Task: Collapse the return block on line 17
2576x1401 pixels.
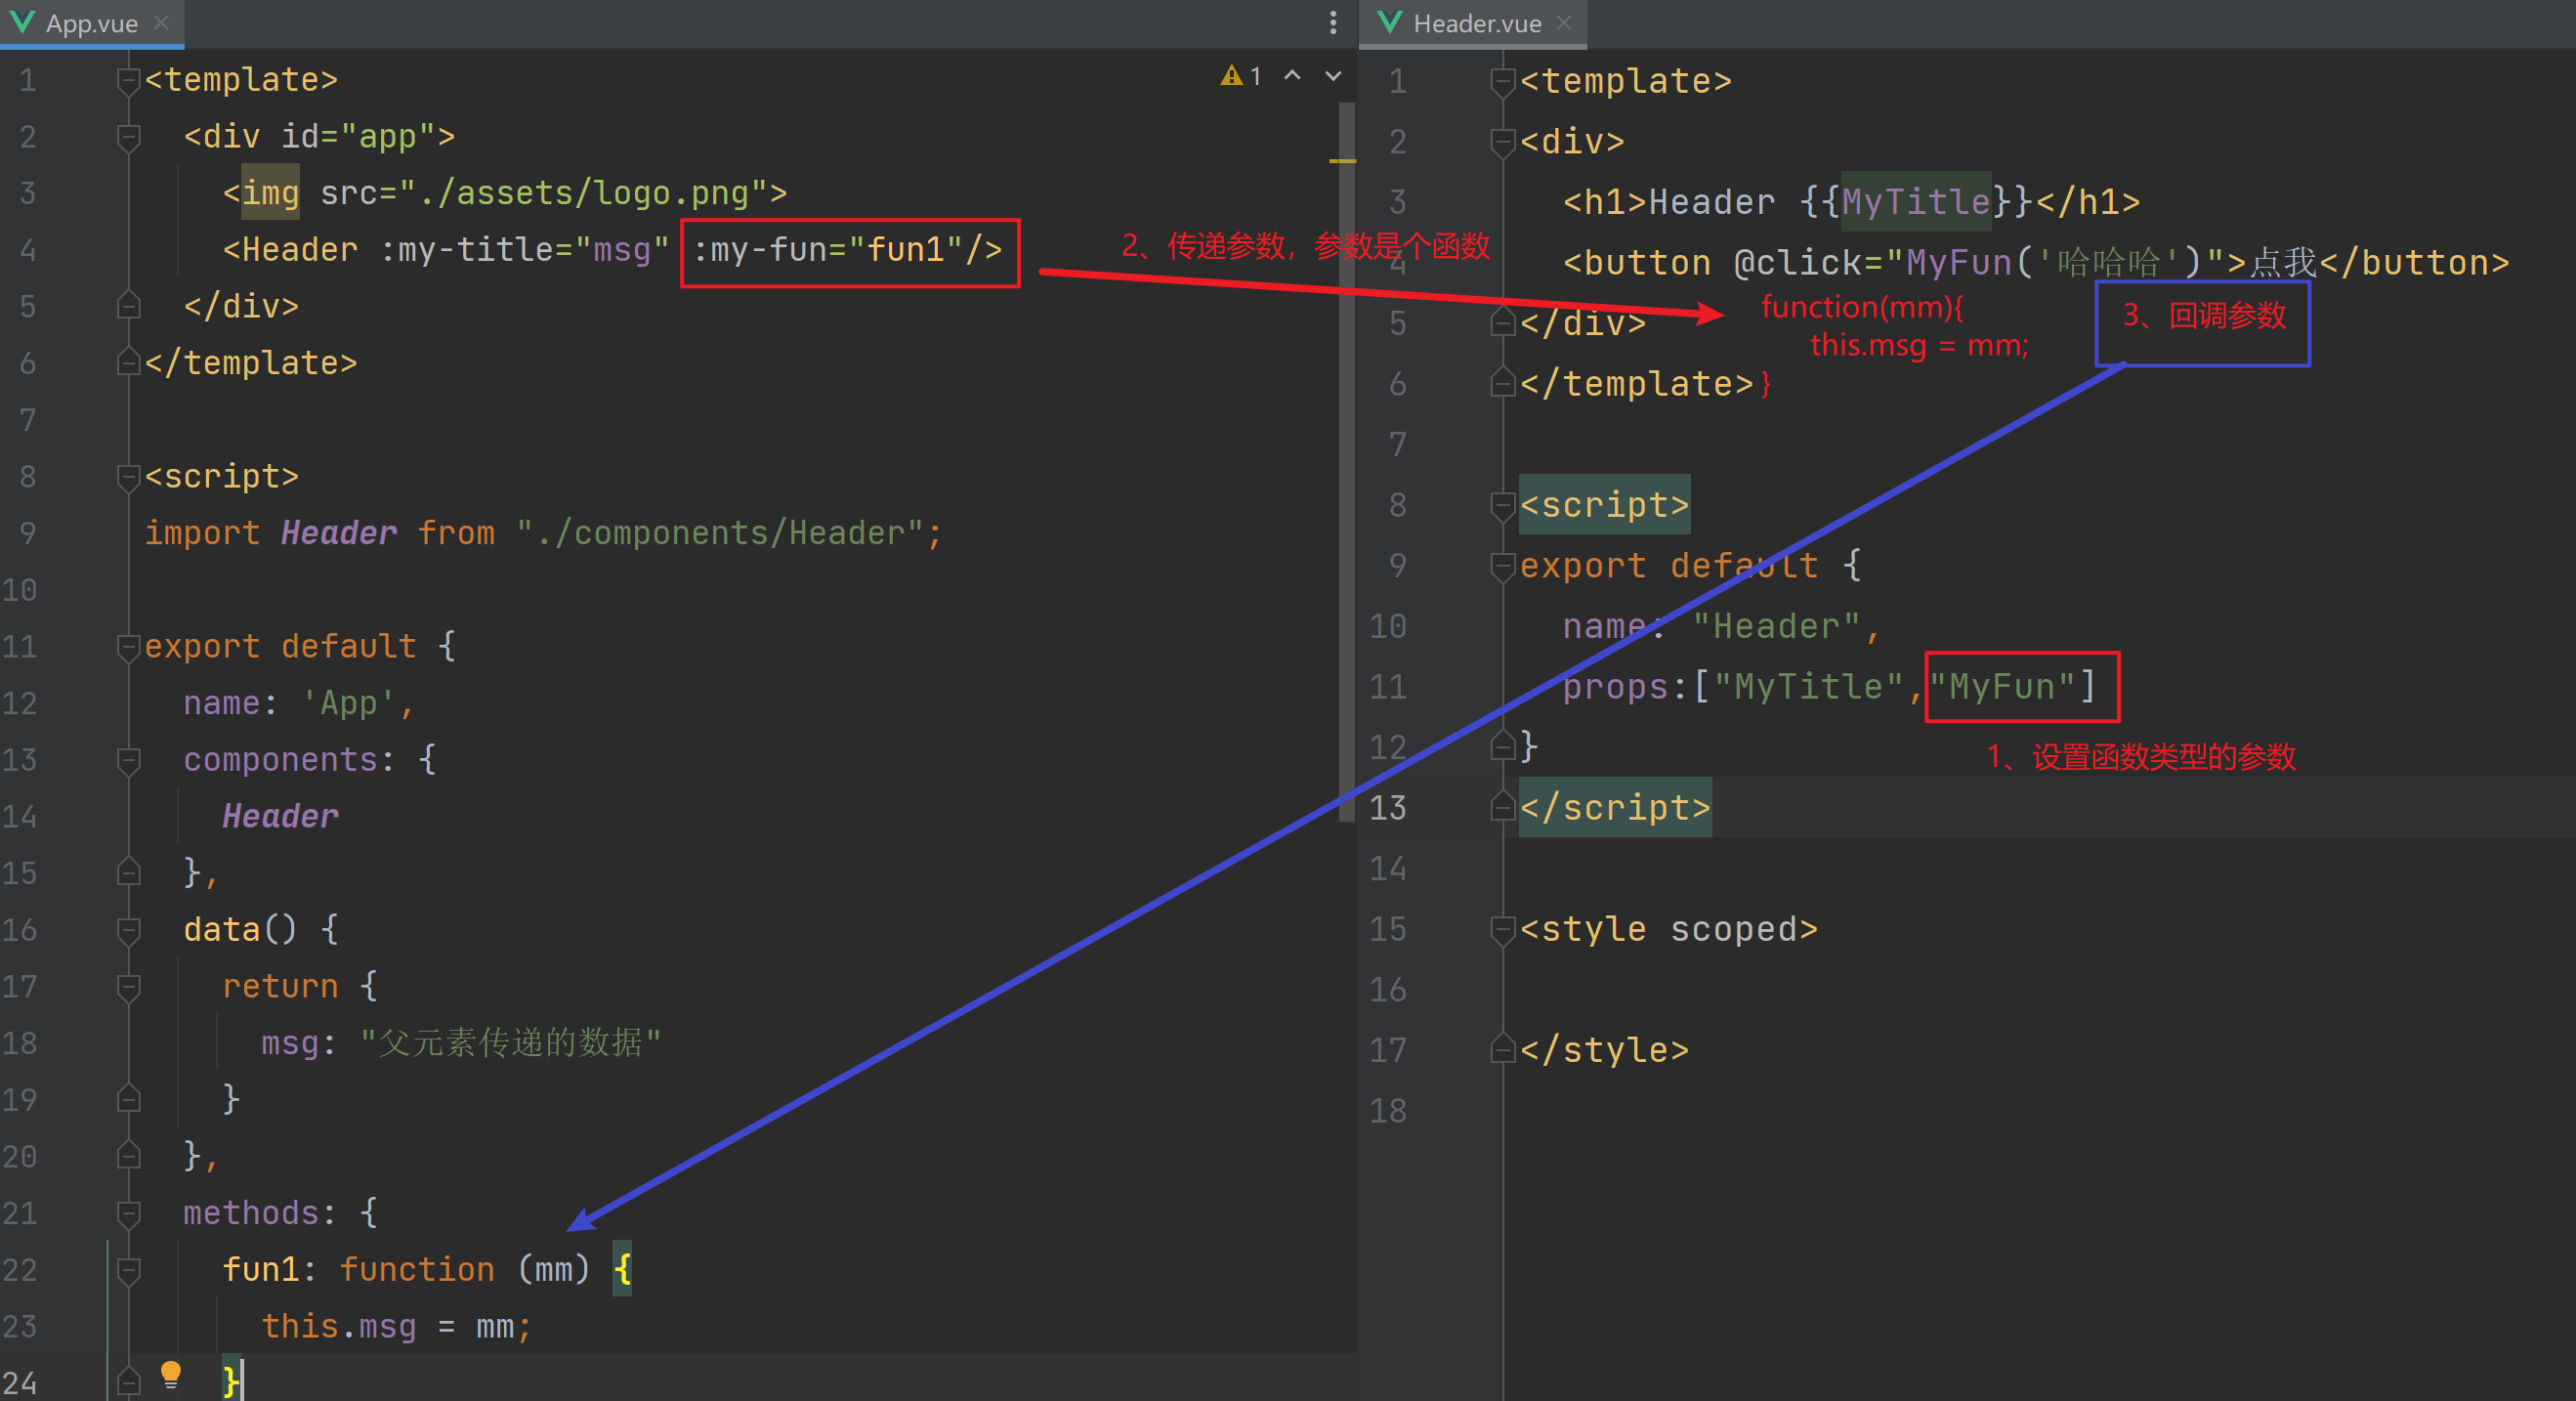Action: (x=128, y=987)
